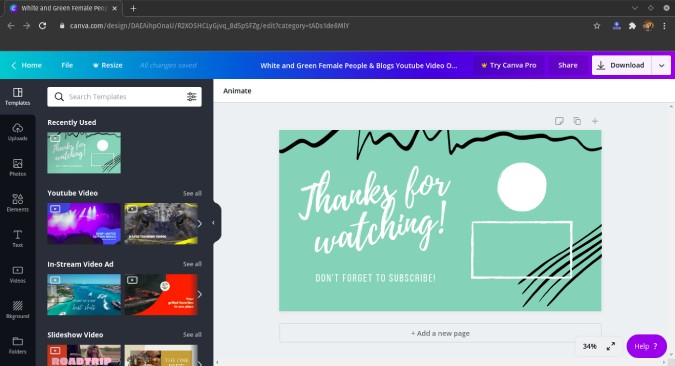Add notes to the page

click(559, 121)
